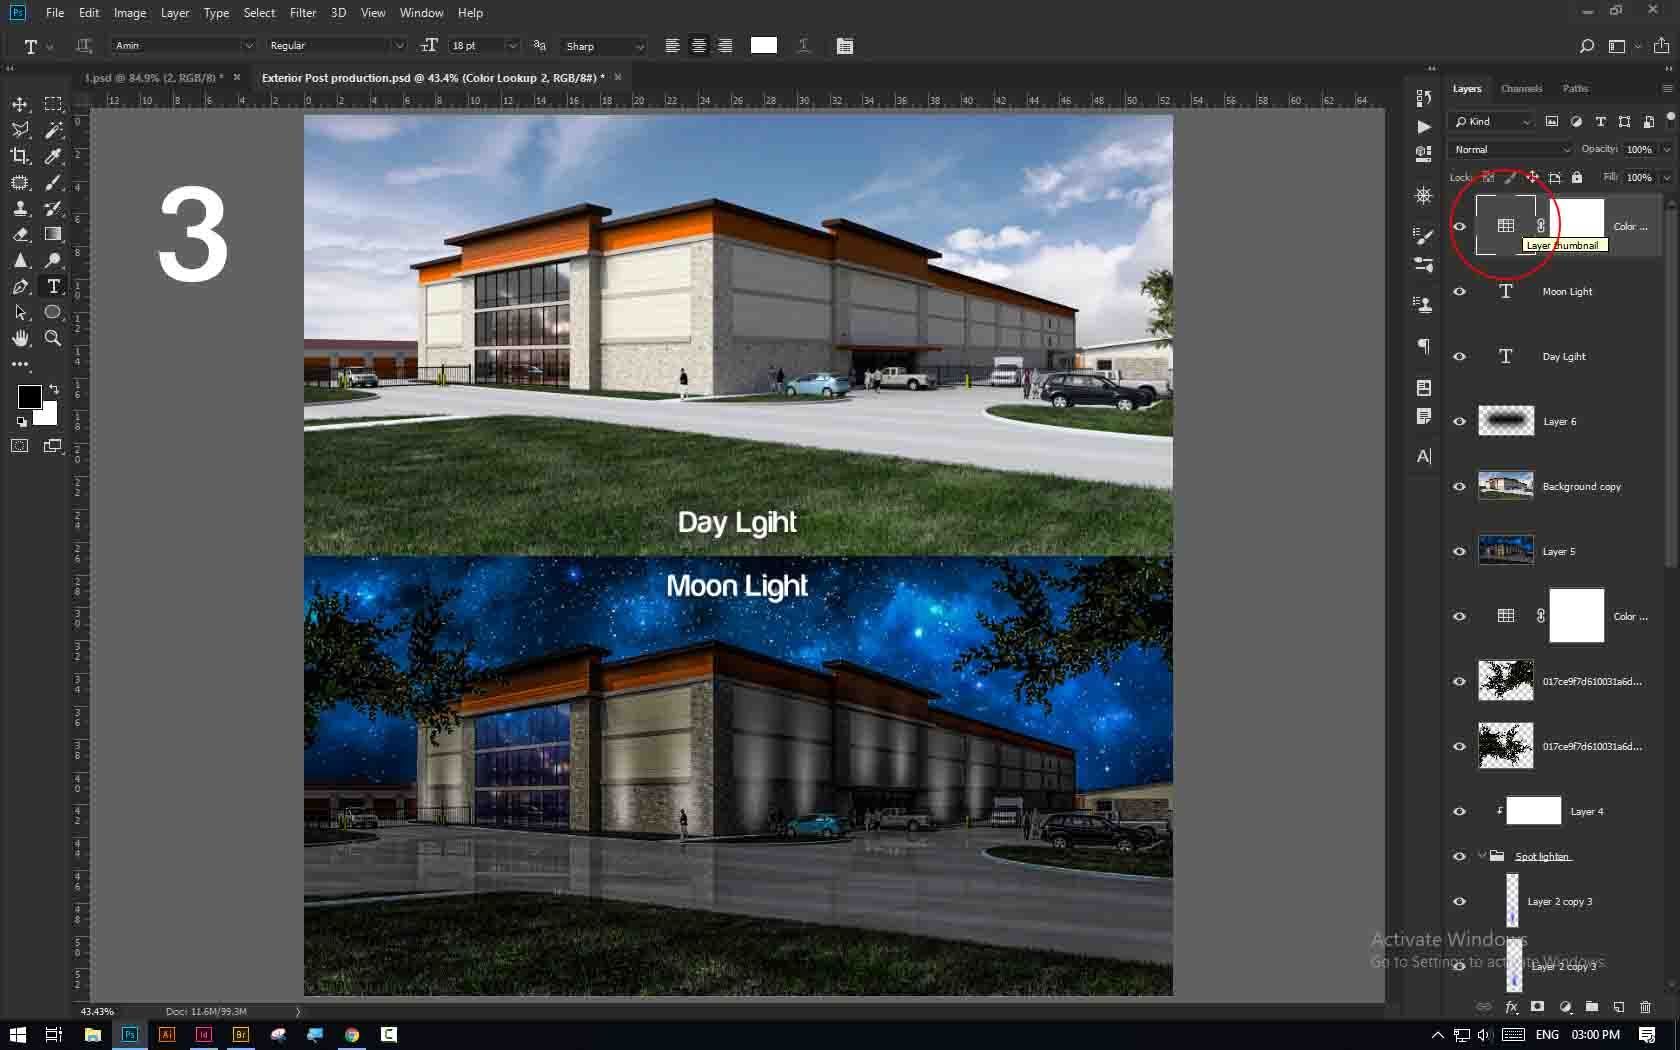The image size is (1680, 1050).
Task: Select the Eraser tool
Action: (x=20, y=234)
